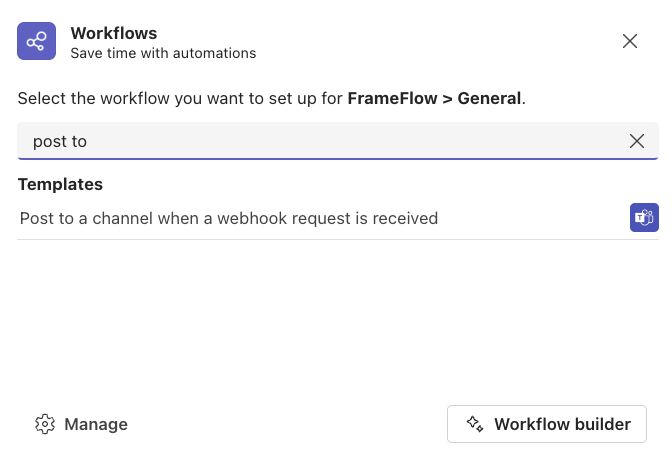This screenshot has width=672, height=458.
Task: Close the Workflows dialog
Action: (x=630, y=41)
